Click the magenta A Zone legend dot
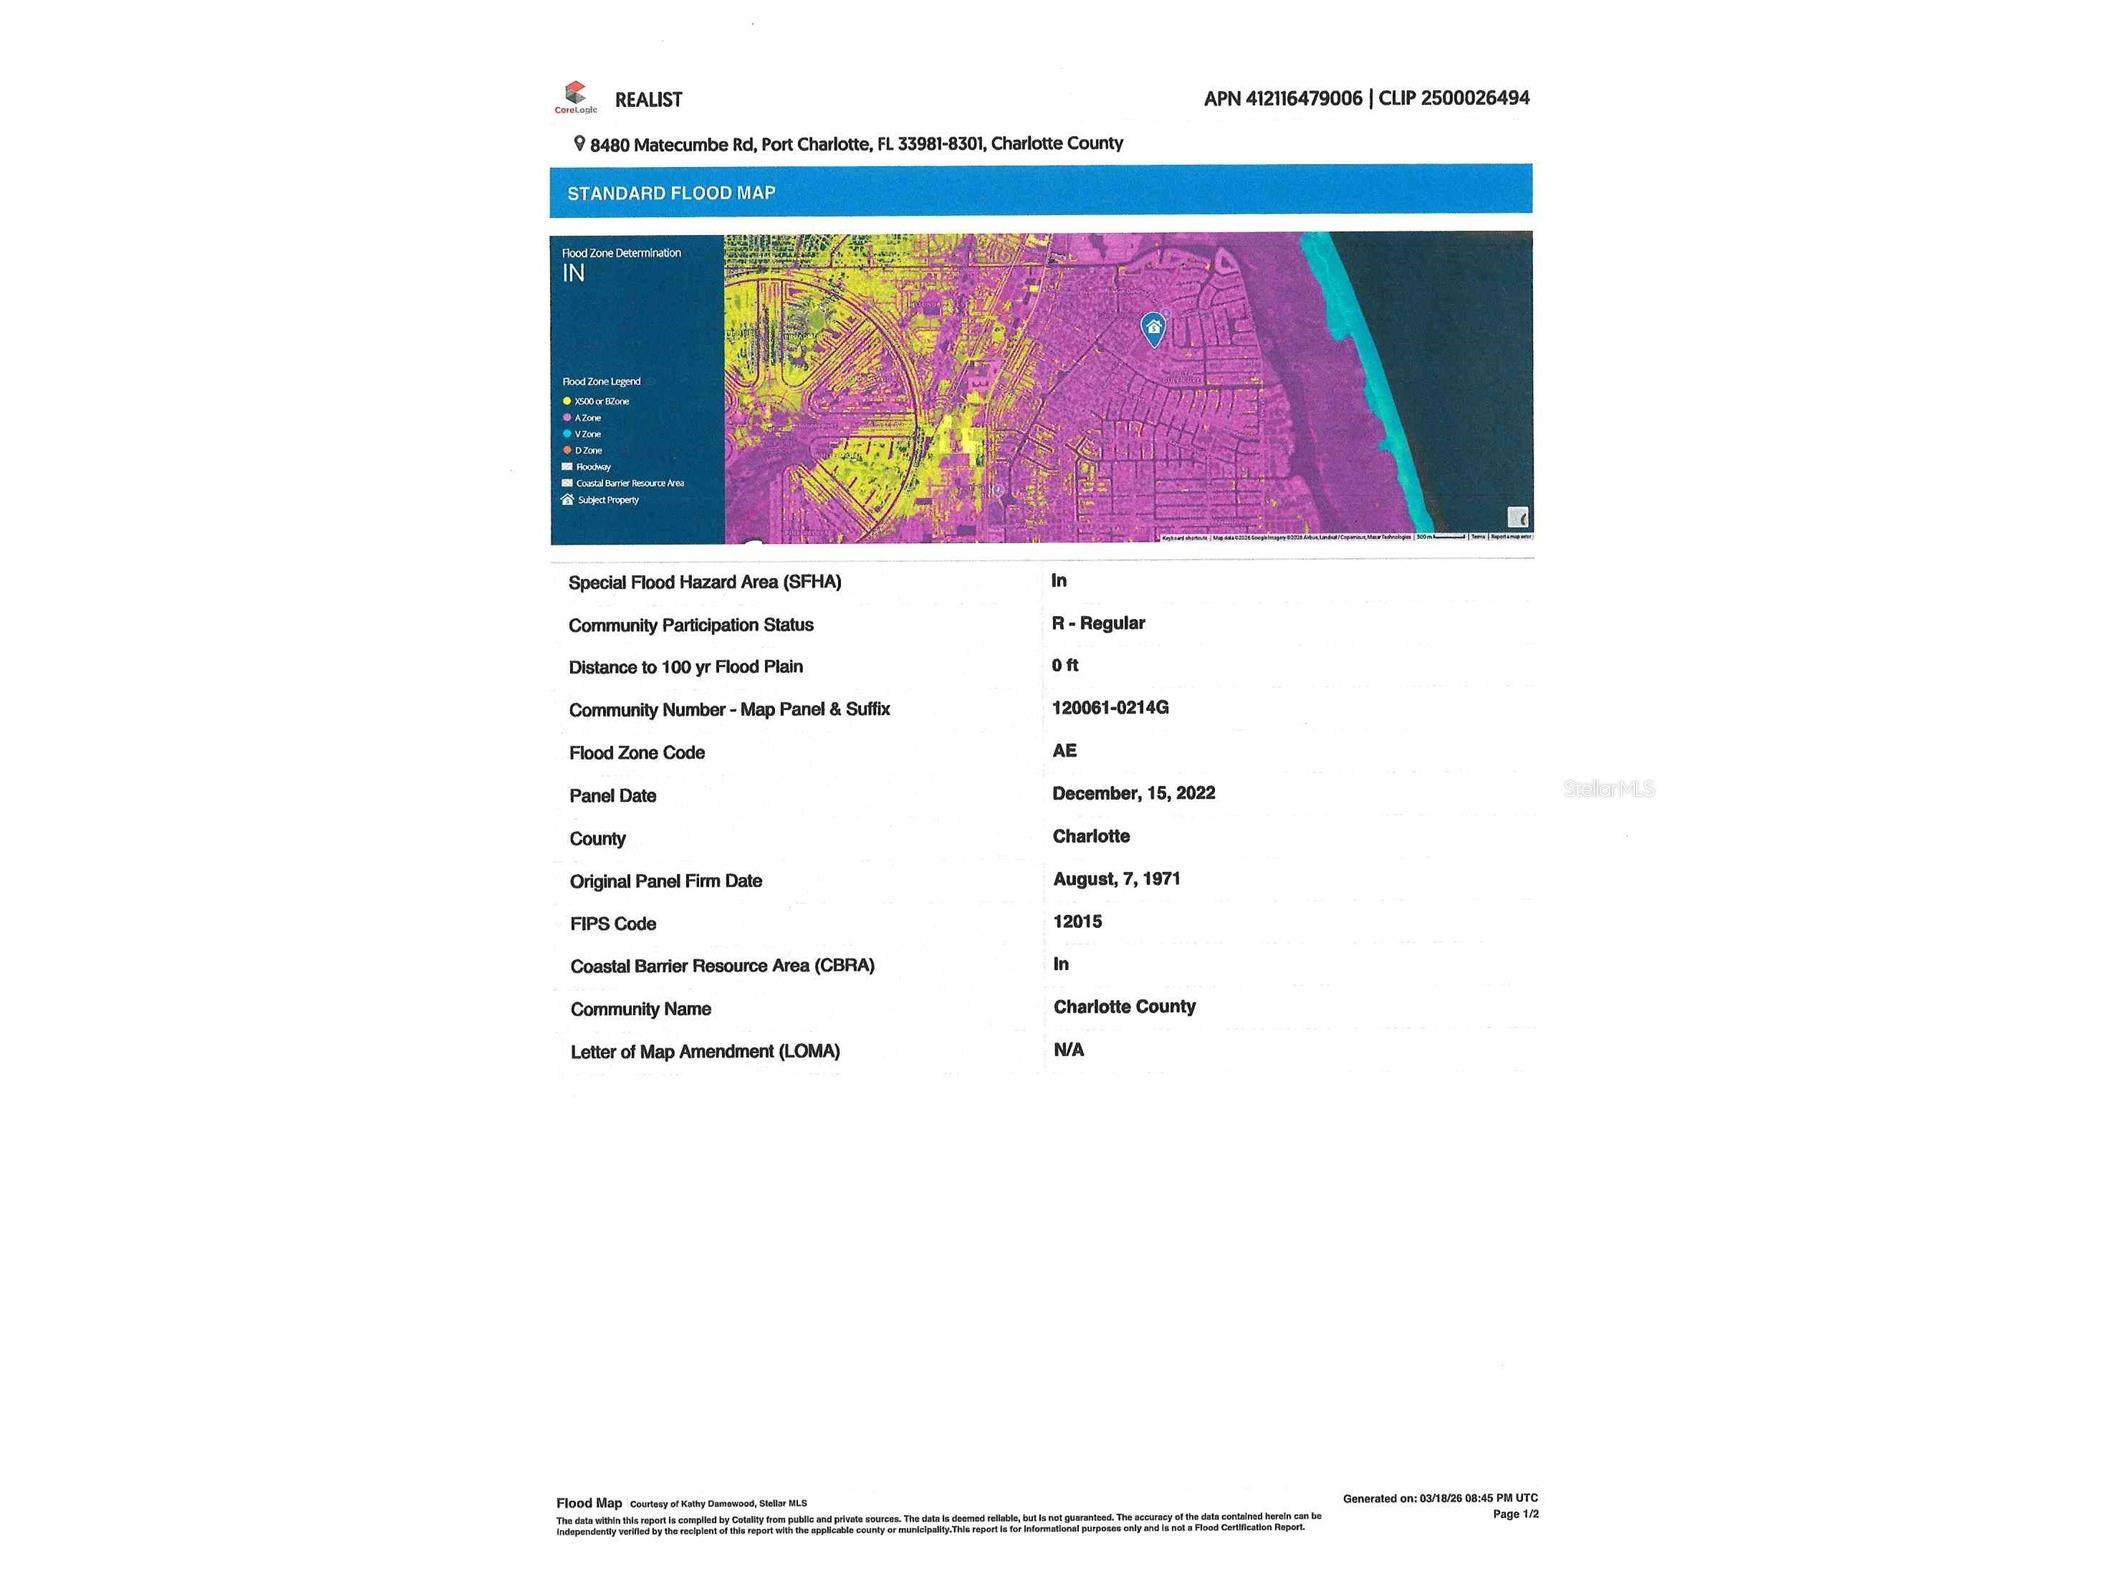2101x1576 pixels. click(567, 417)
